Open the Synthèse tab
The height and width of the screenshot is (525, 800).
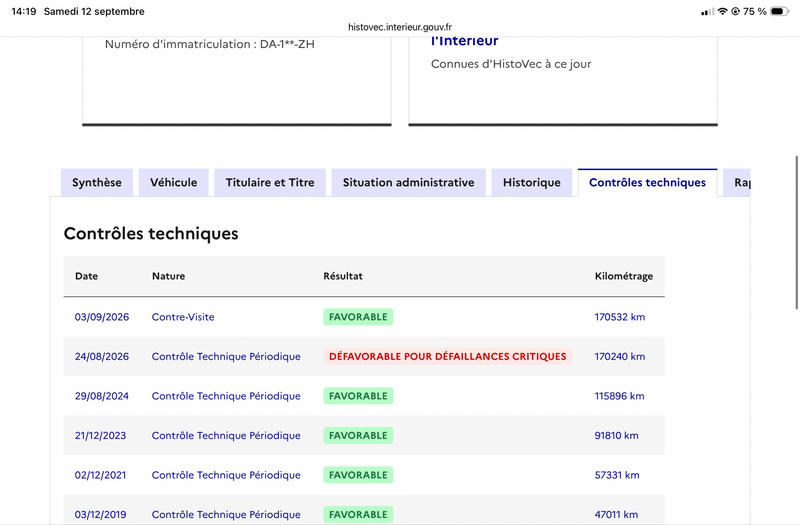[x=96, y=183]
